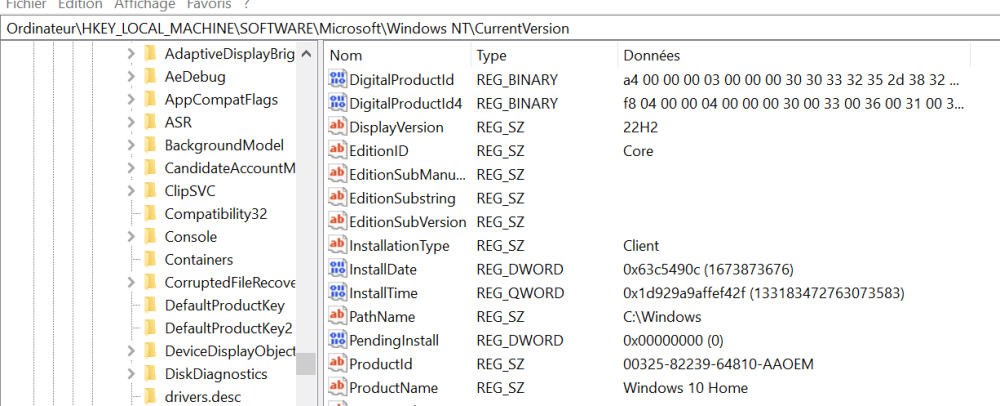Click the DigitalProductId binary value icon
1000x406 pixels.
coord(338,80)
